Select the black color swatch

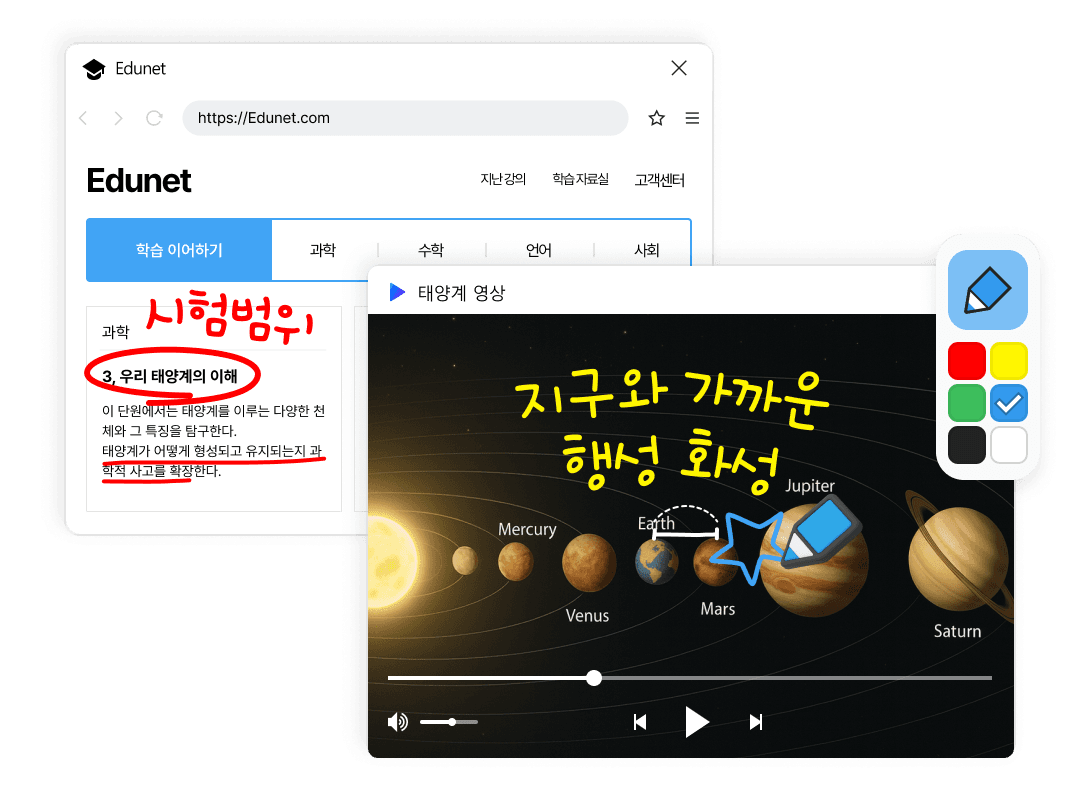point(966,445)
